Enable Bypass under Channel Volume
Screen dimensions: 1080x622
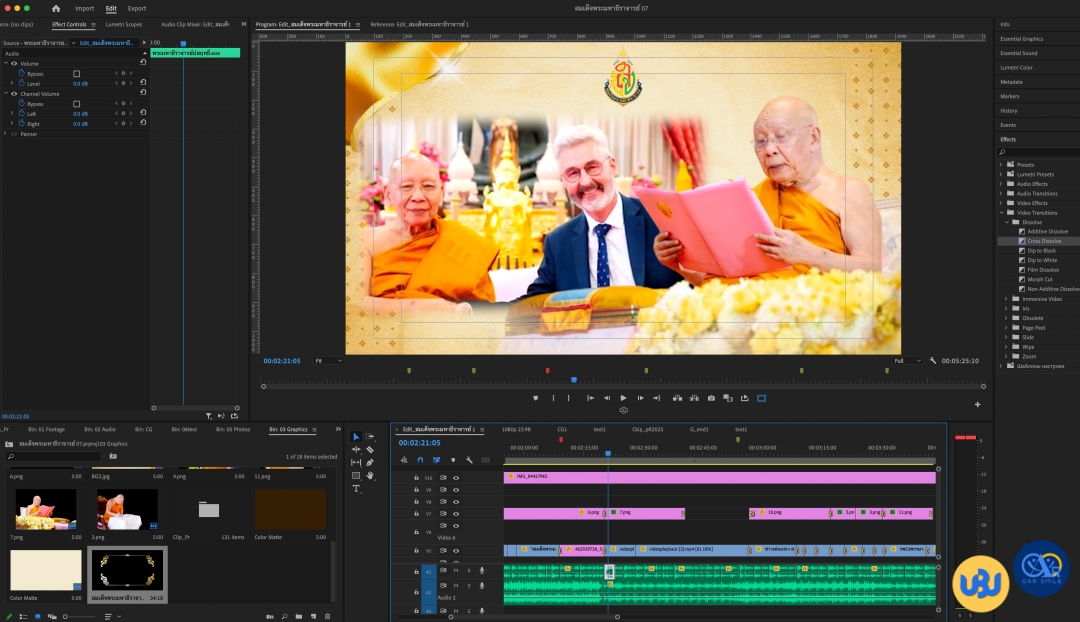(76, 104)
